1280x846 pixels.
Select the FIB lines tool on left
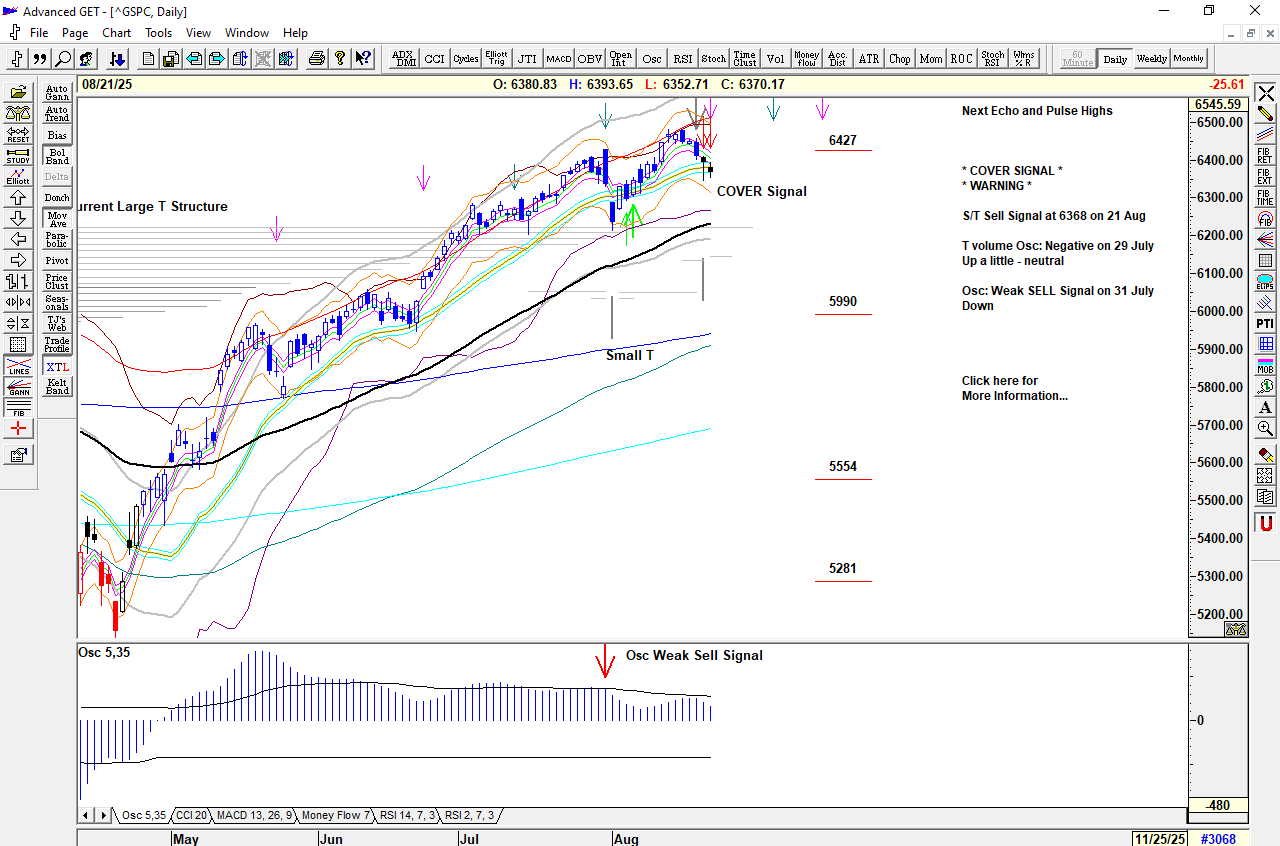[x=18, y=408]
